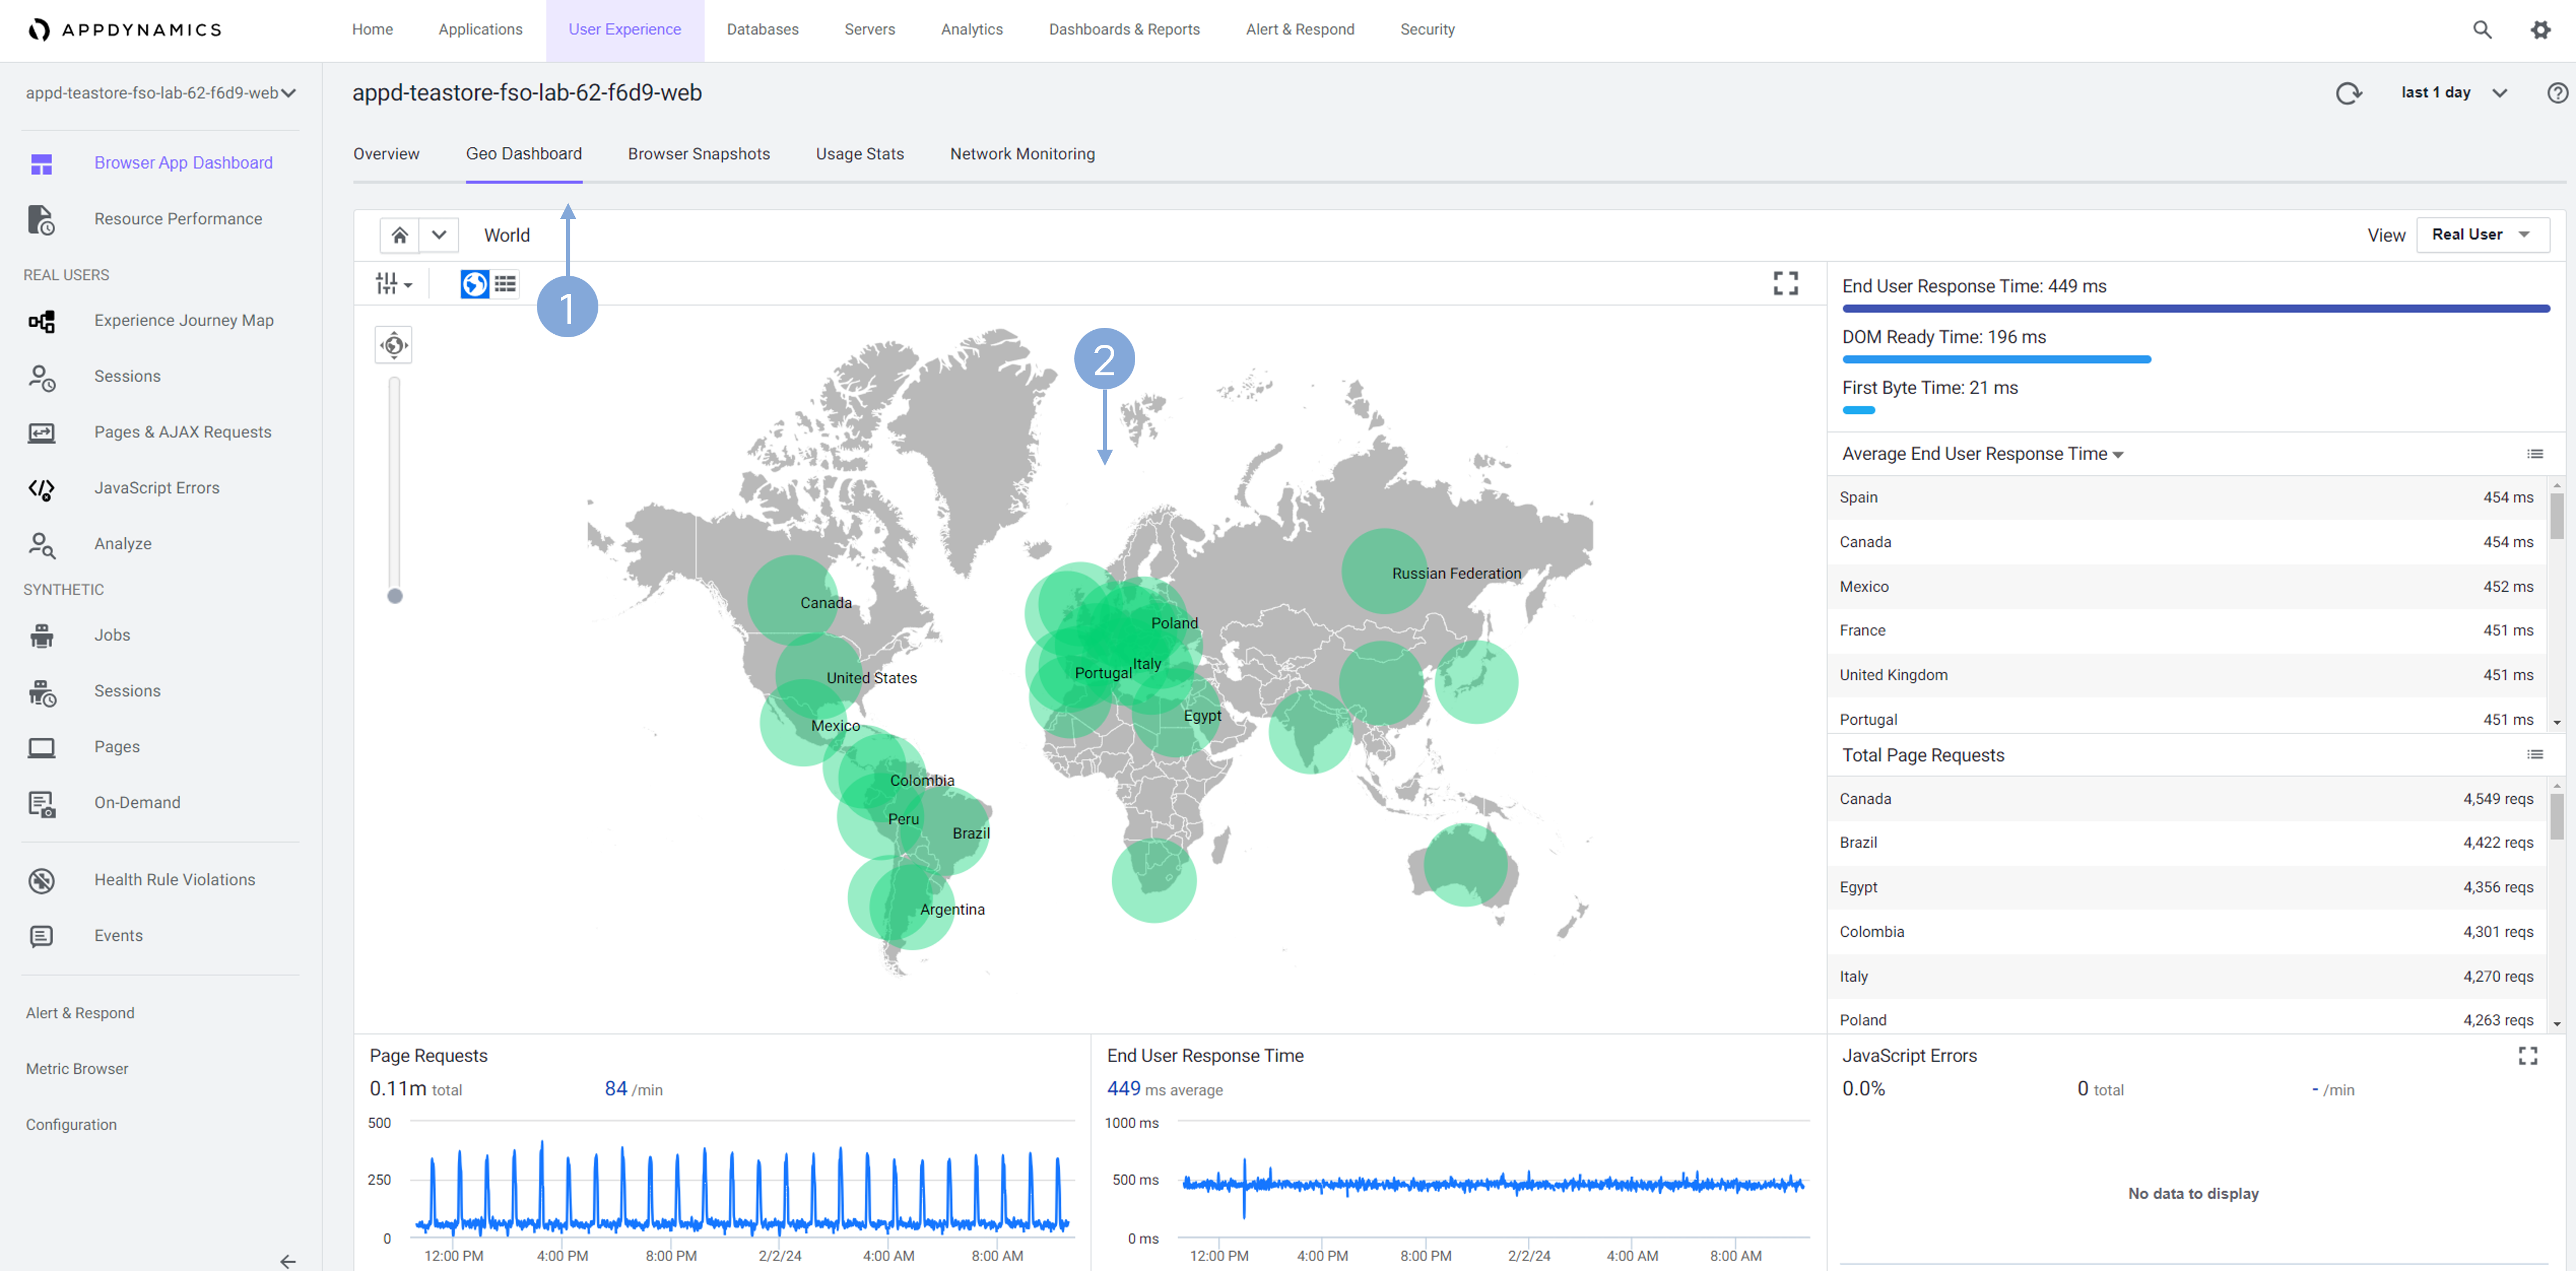
Task: Expand the JavaScript Errors panel
Action: (x=2527, y=1056)
